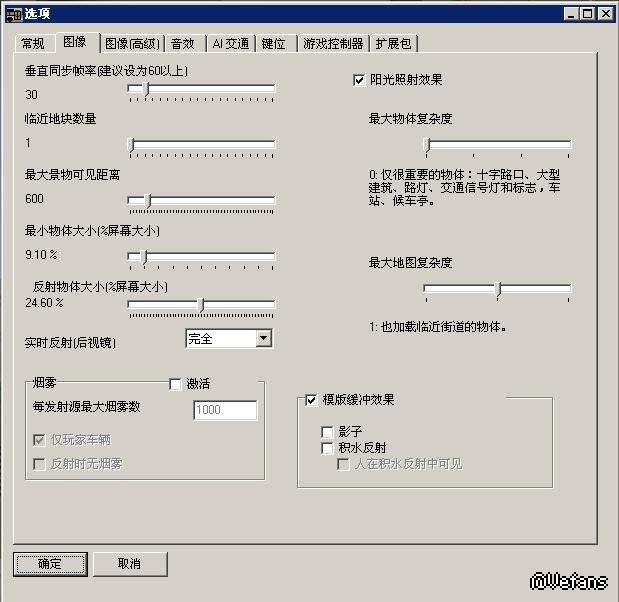Enable the 烟雾 激活 checkbox

point(175,384)
